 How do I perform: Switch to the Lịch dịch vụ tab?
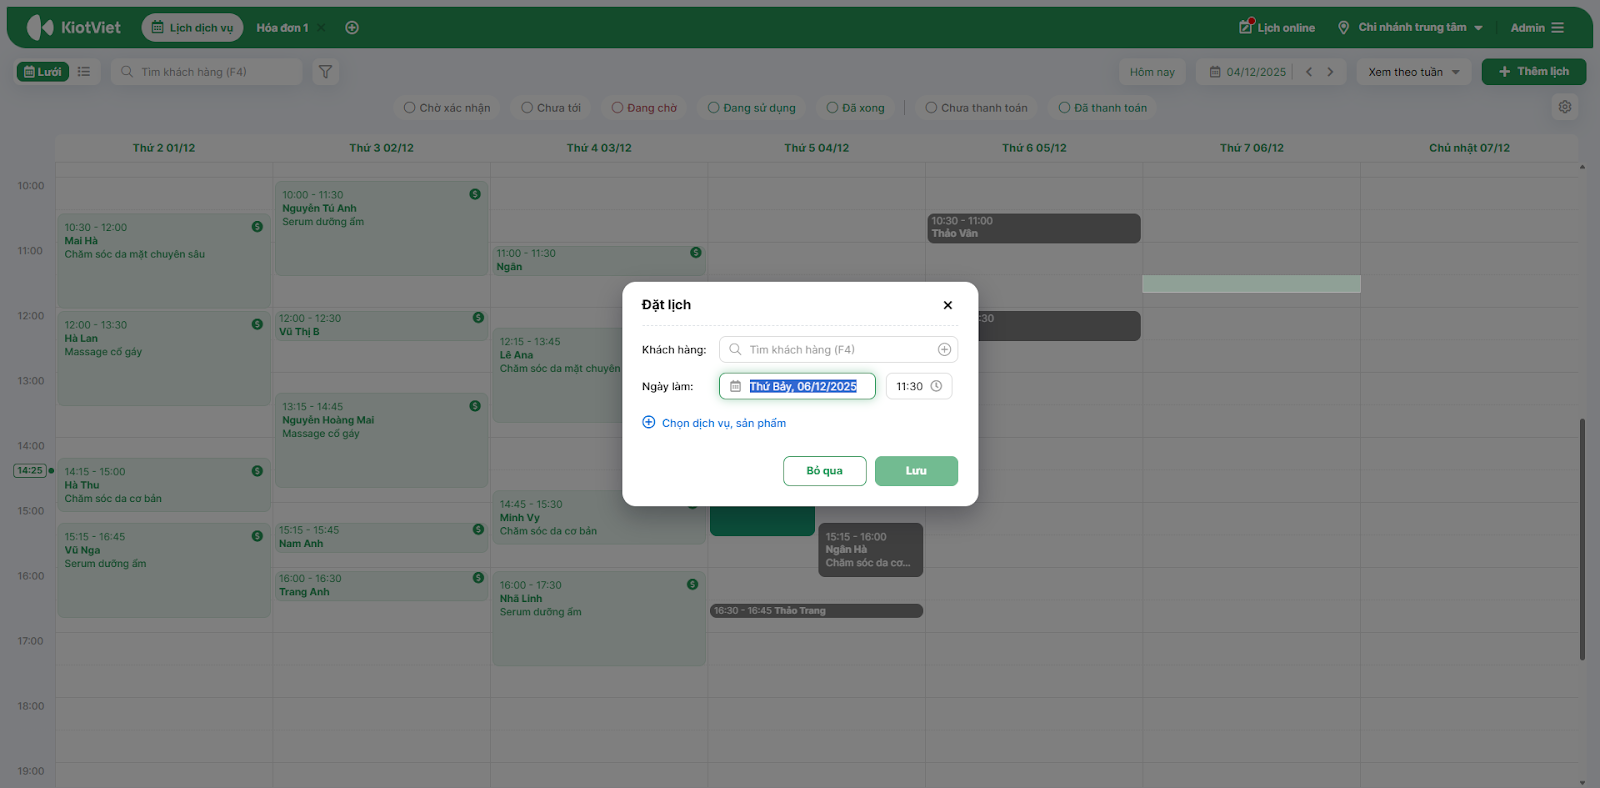click(x=192, y=28)
